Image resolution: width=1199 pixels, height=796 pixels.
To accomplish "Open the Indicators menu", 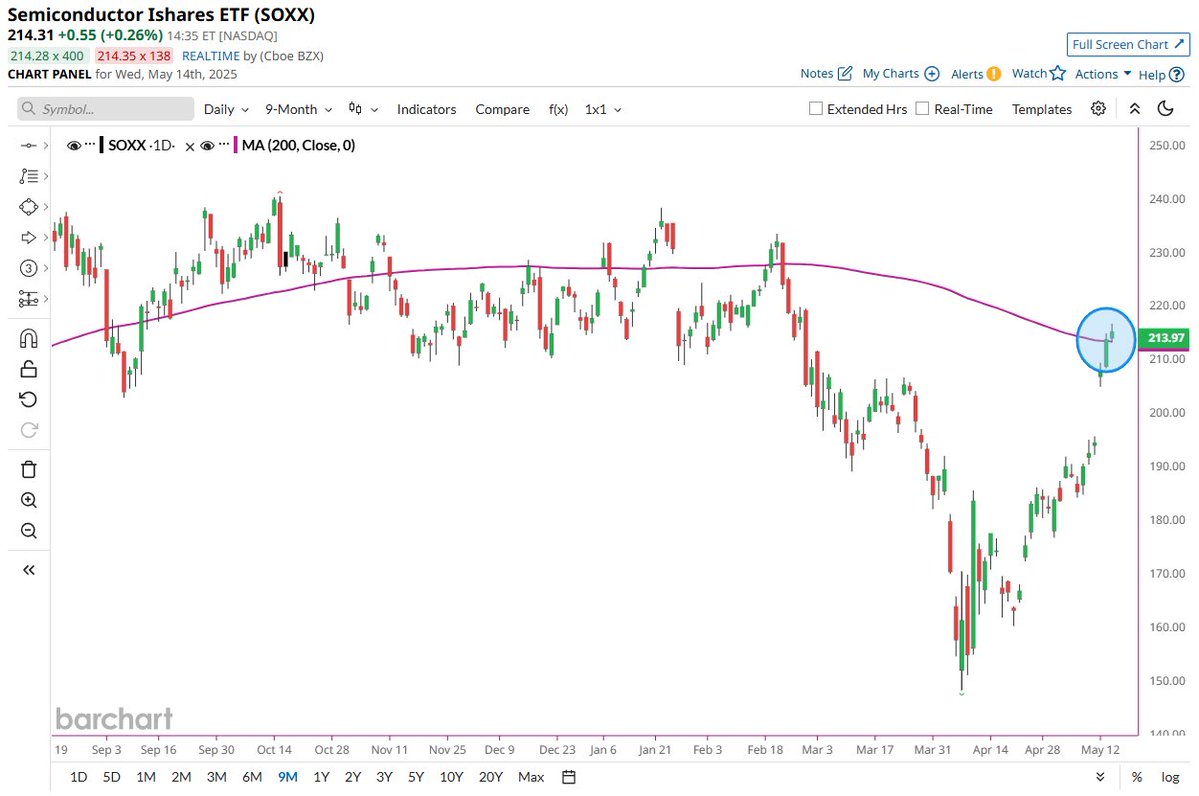I will pyautogui.click(x=426, y=109).
